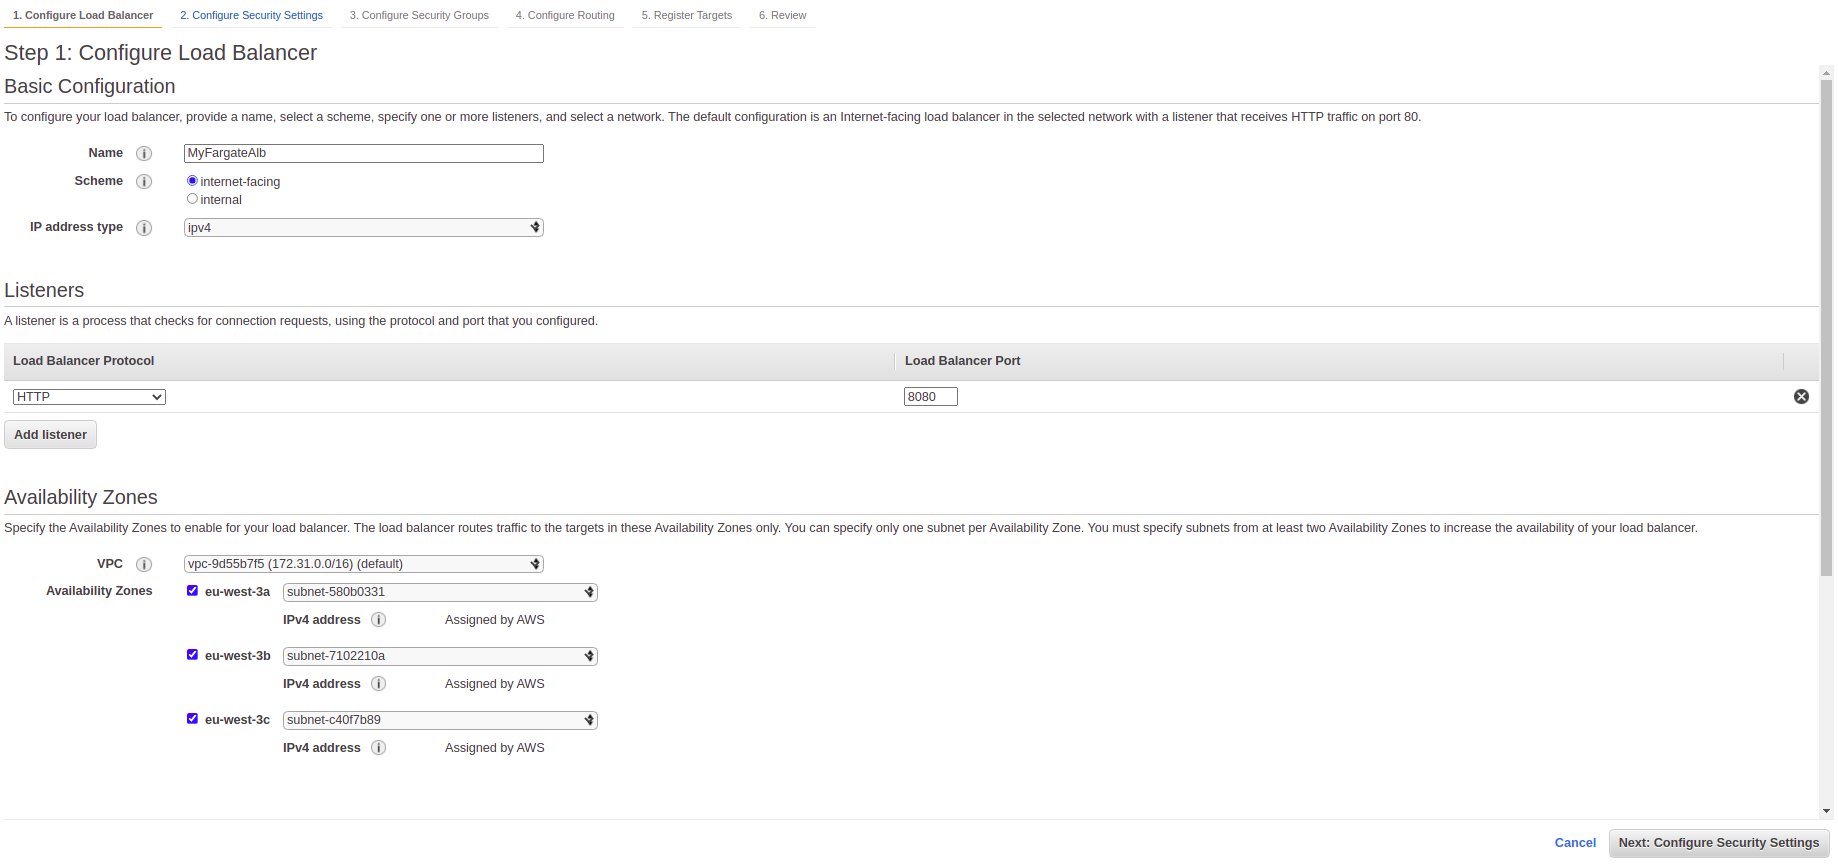The height and width of the screenshot is (866, 1838).
Task: Click the Listeners section heading
Action: 44,290
